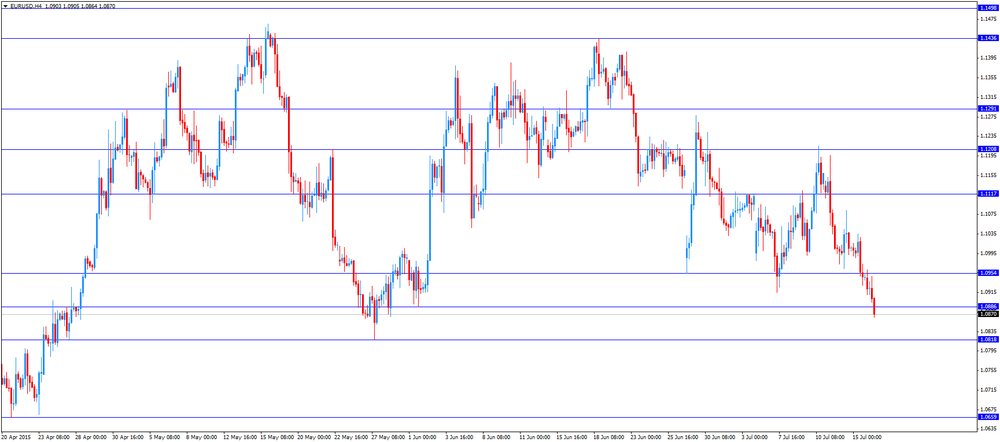Image resolution: width=1000 pixels, height=442 pixels.
Task: Click the 1.0795 price axis value
Action: (x=989, y=351)
